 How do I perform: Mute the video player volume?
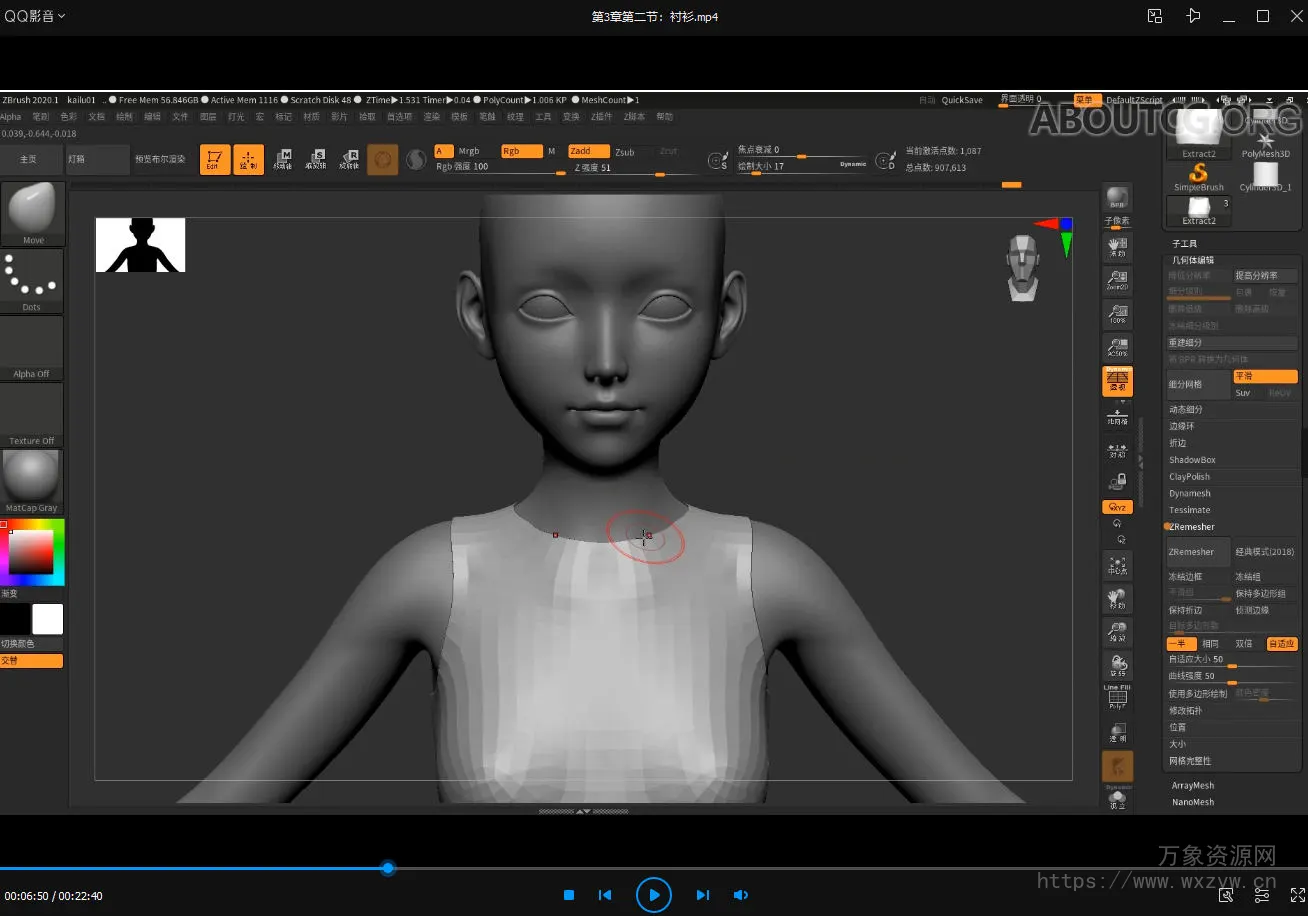click(741, 895)
